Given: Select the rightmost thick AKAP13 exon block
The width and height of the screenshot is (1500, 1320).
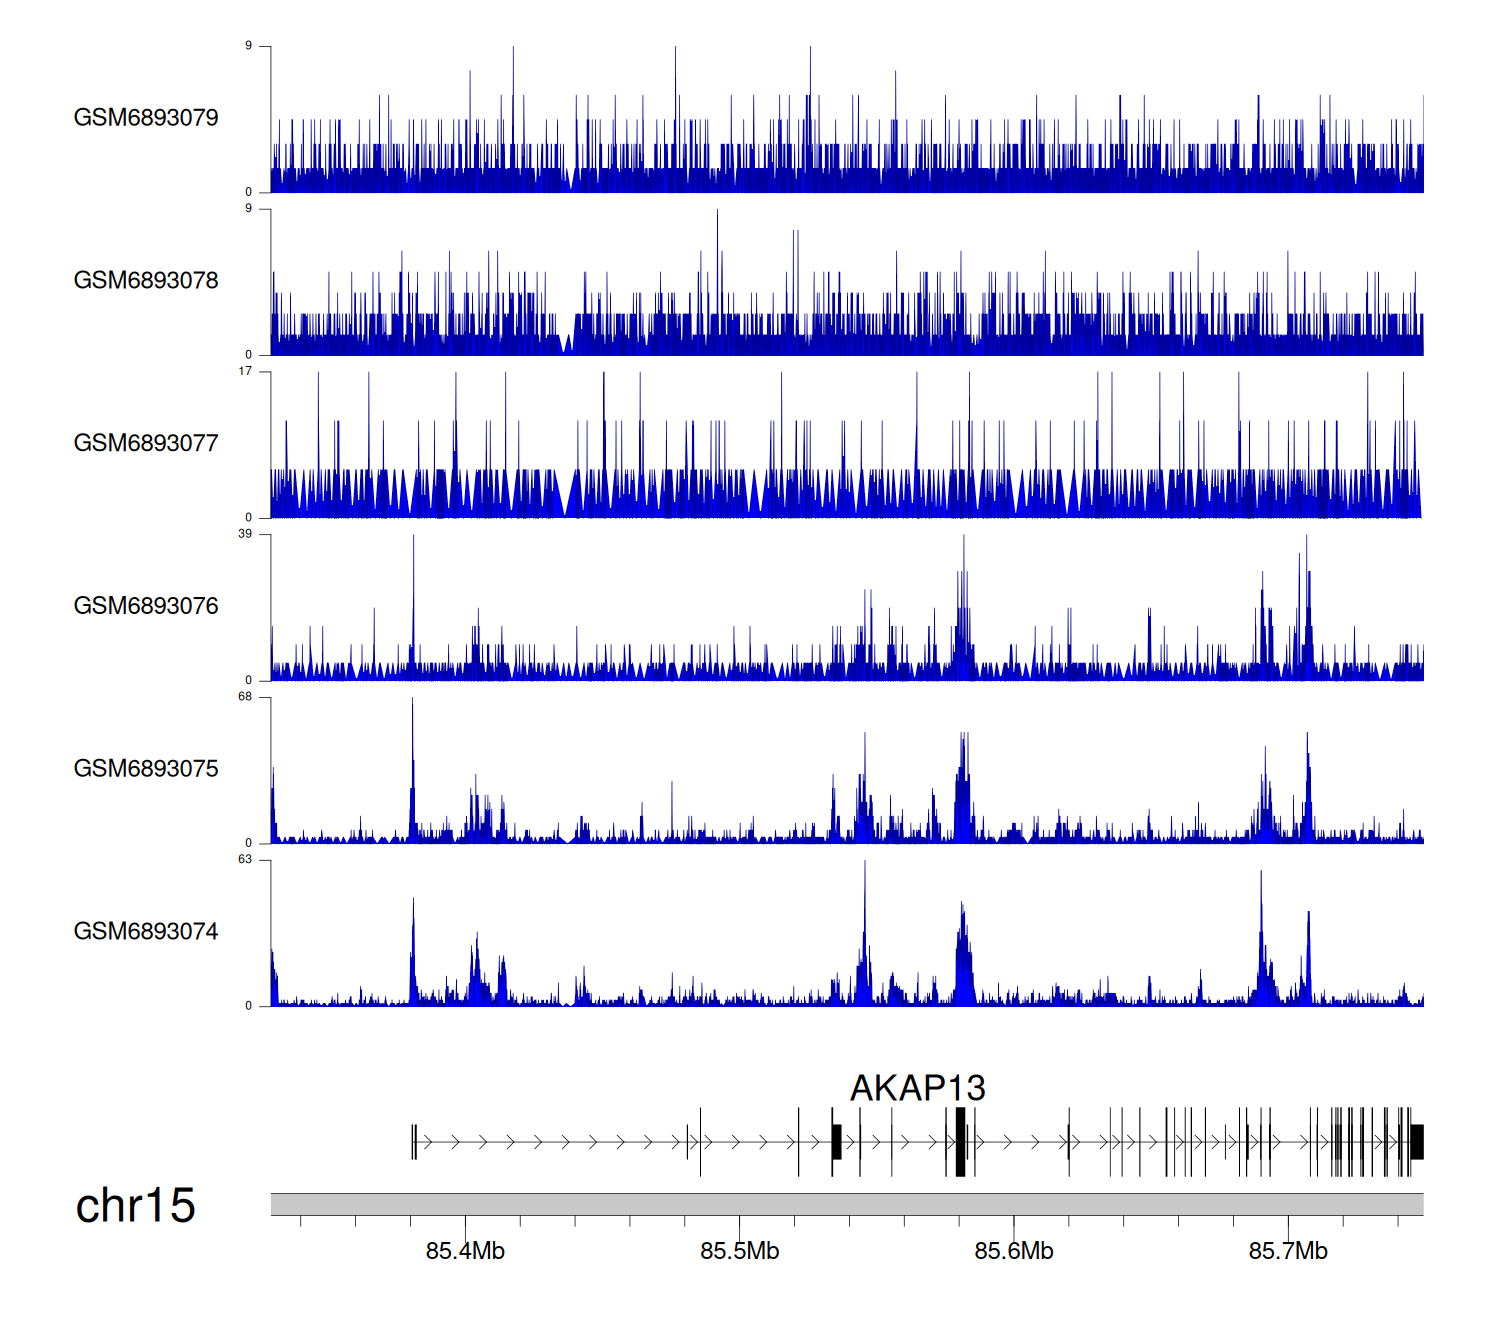Looking at the screenshot, I should tap(1416, 1142).
